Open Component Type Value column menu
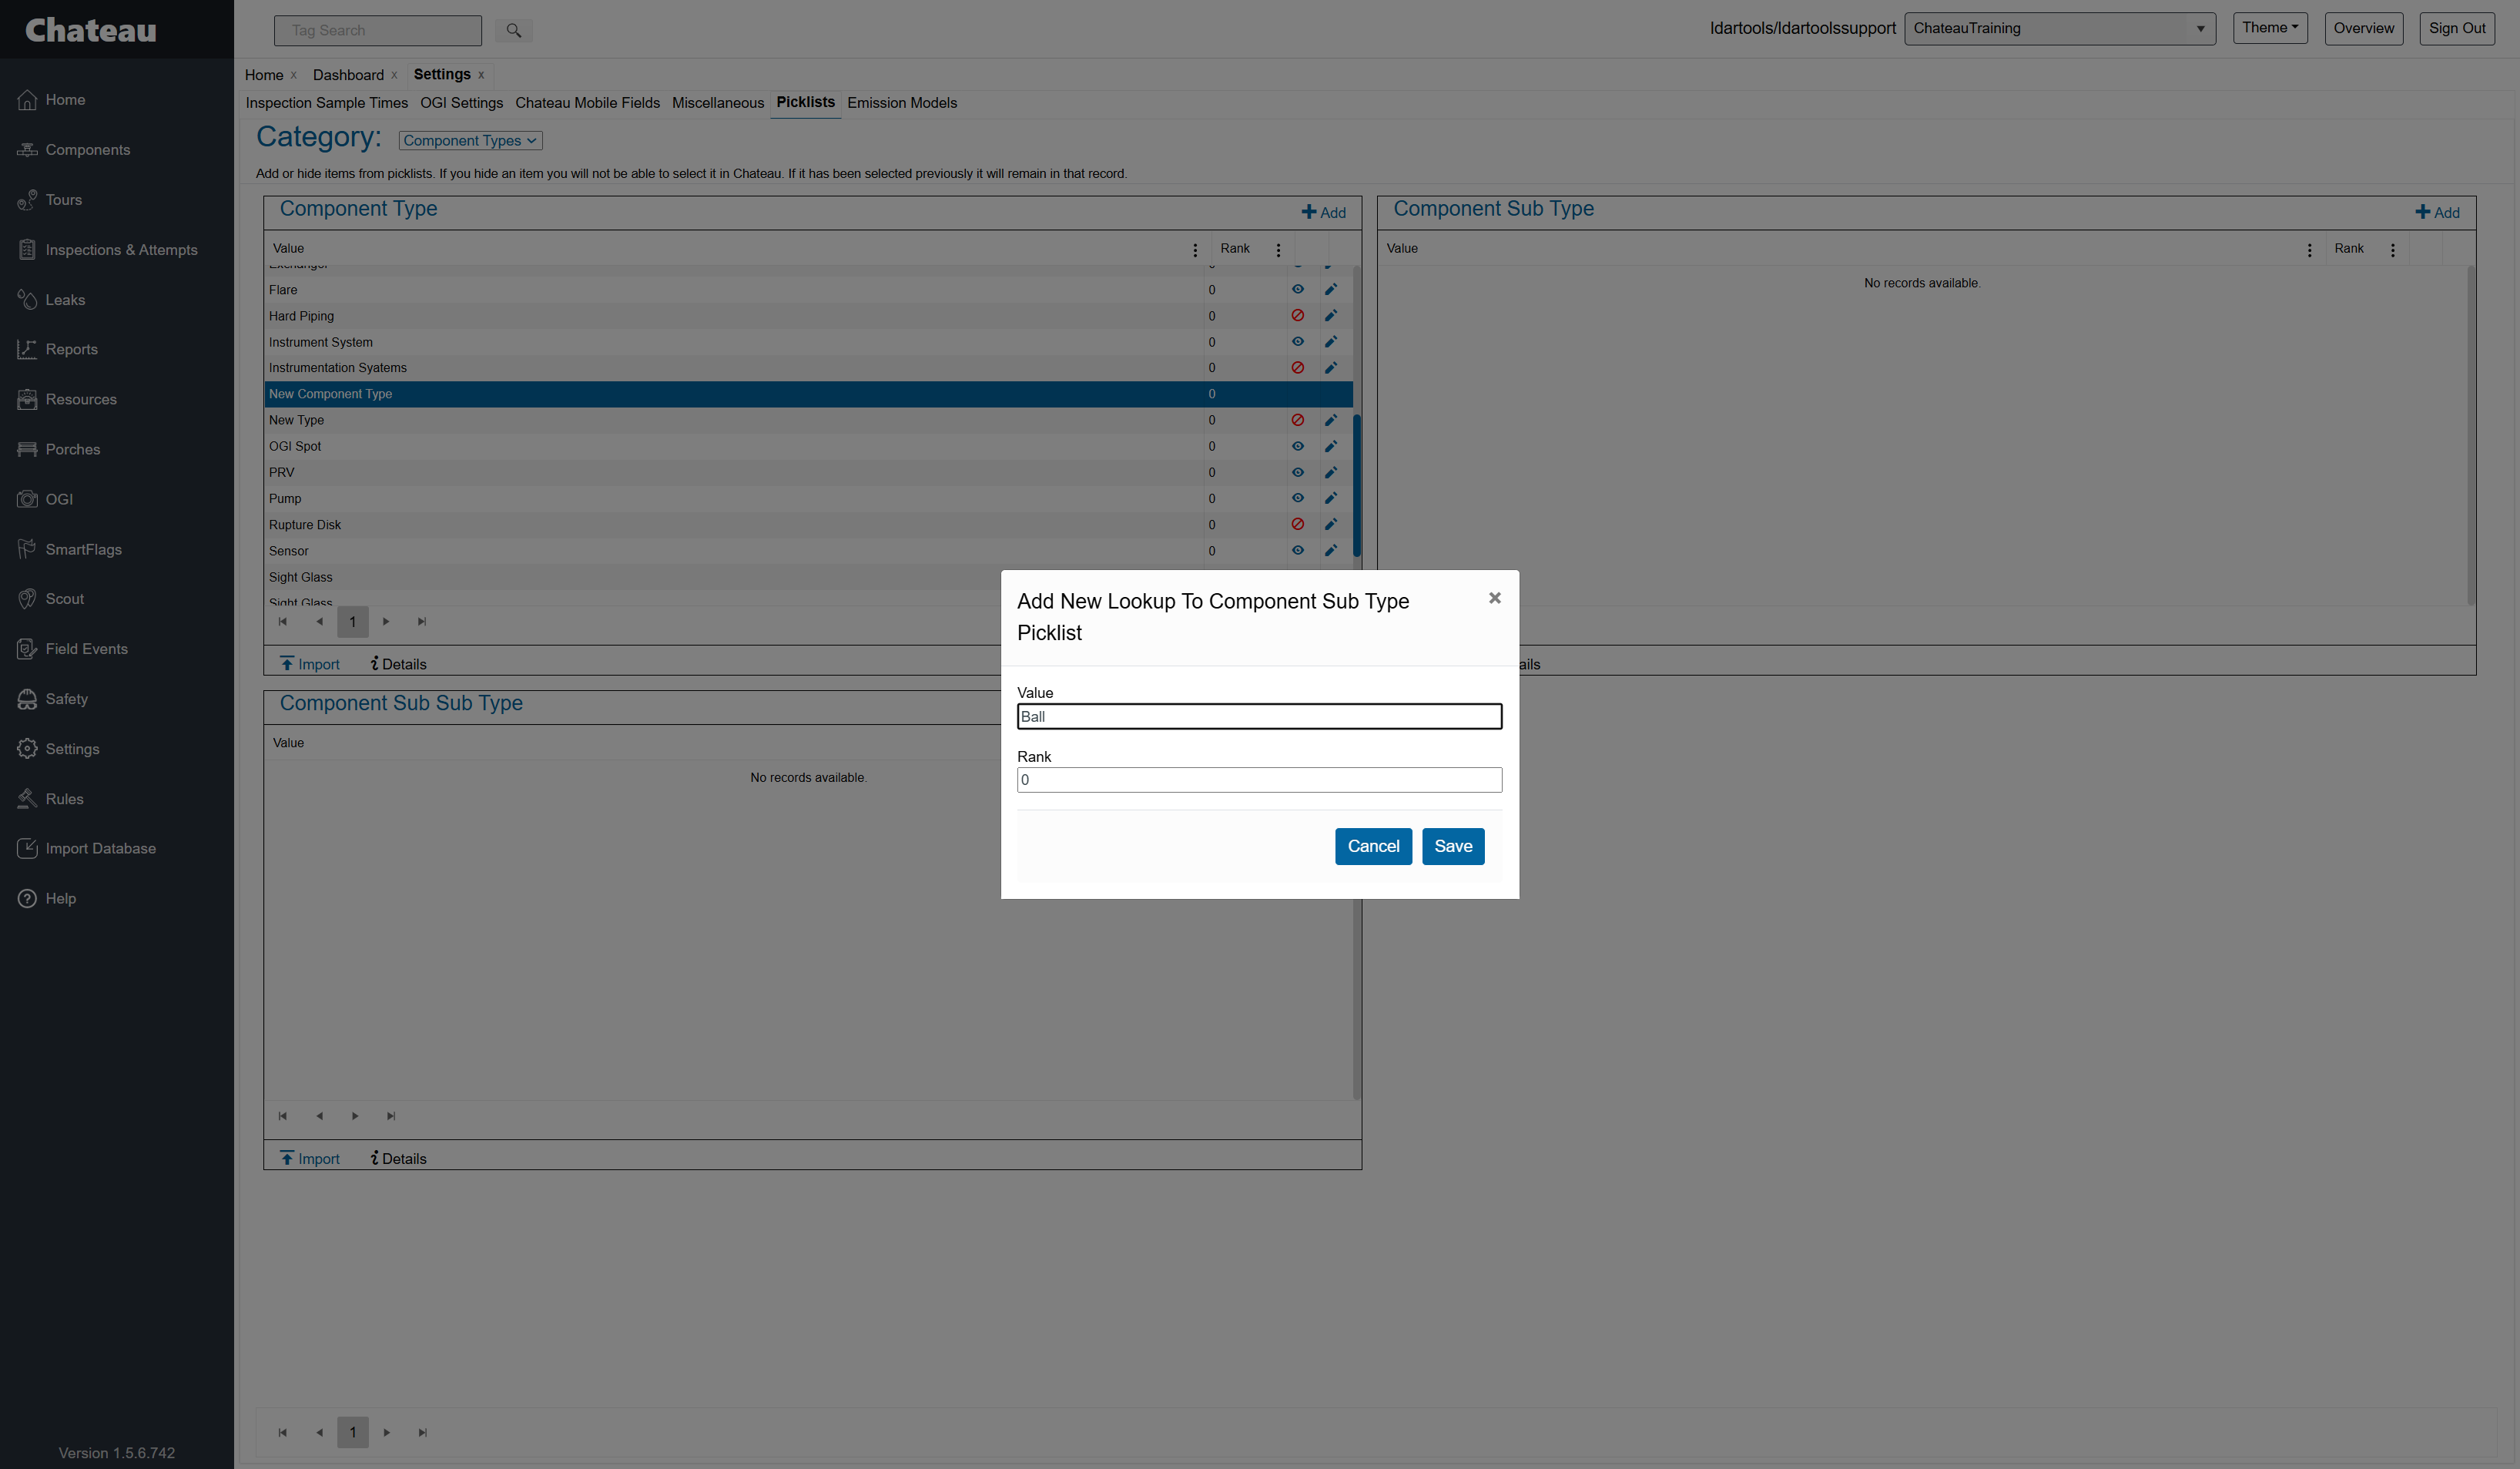 click(x=1194, y=250)
